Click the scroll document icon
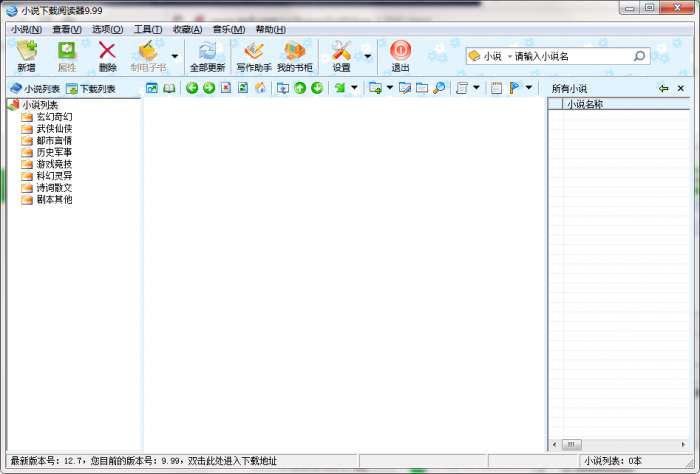The width and height of the screenshot is (700, 474). click(x=462, y=88)
